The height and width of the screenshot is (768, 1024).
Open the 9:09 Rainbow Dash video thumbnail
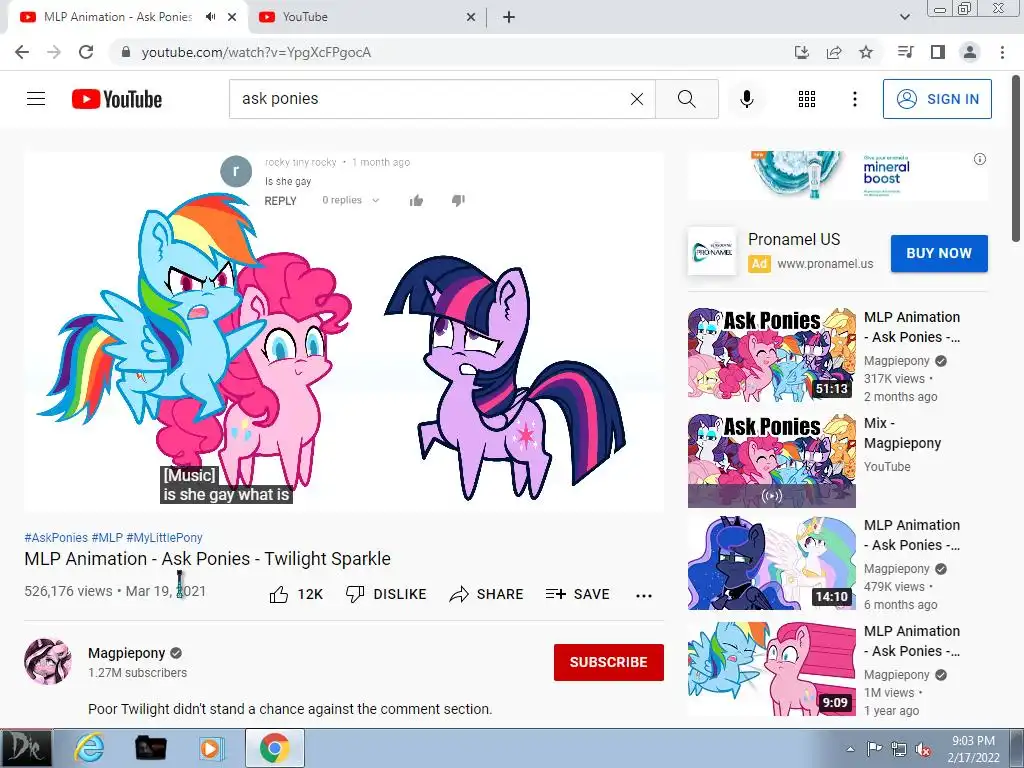(x=771, y=669)
